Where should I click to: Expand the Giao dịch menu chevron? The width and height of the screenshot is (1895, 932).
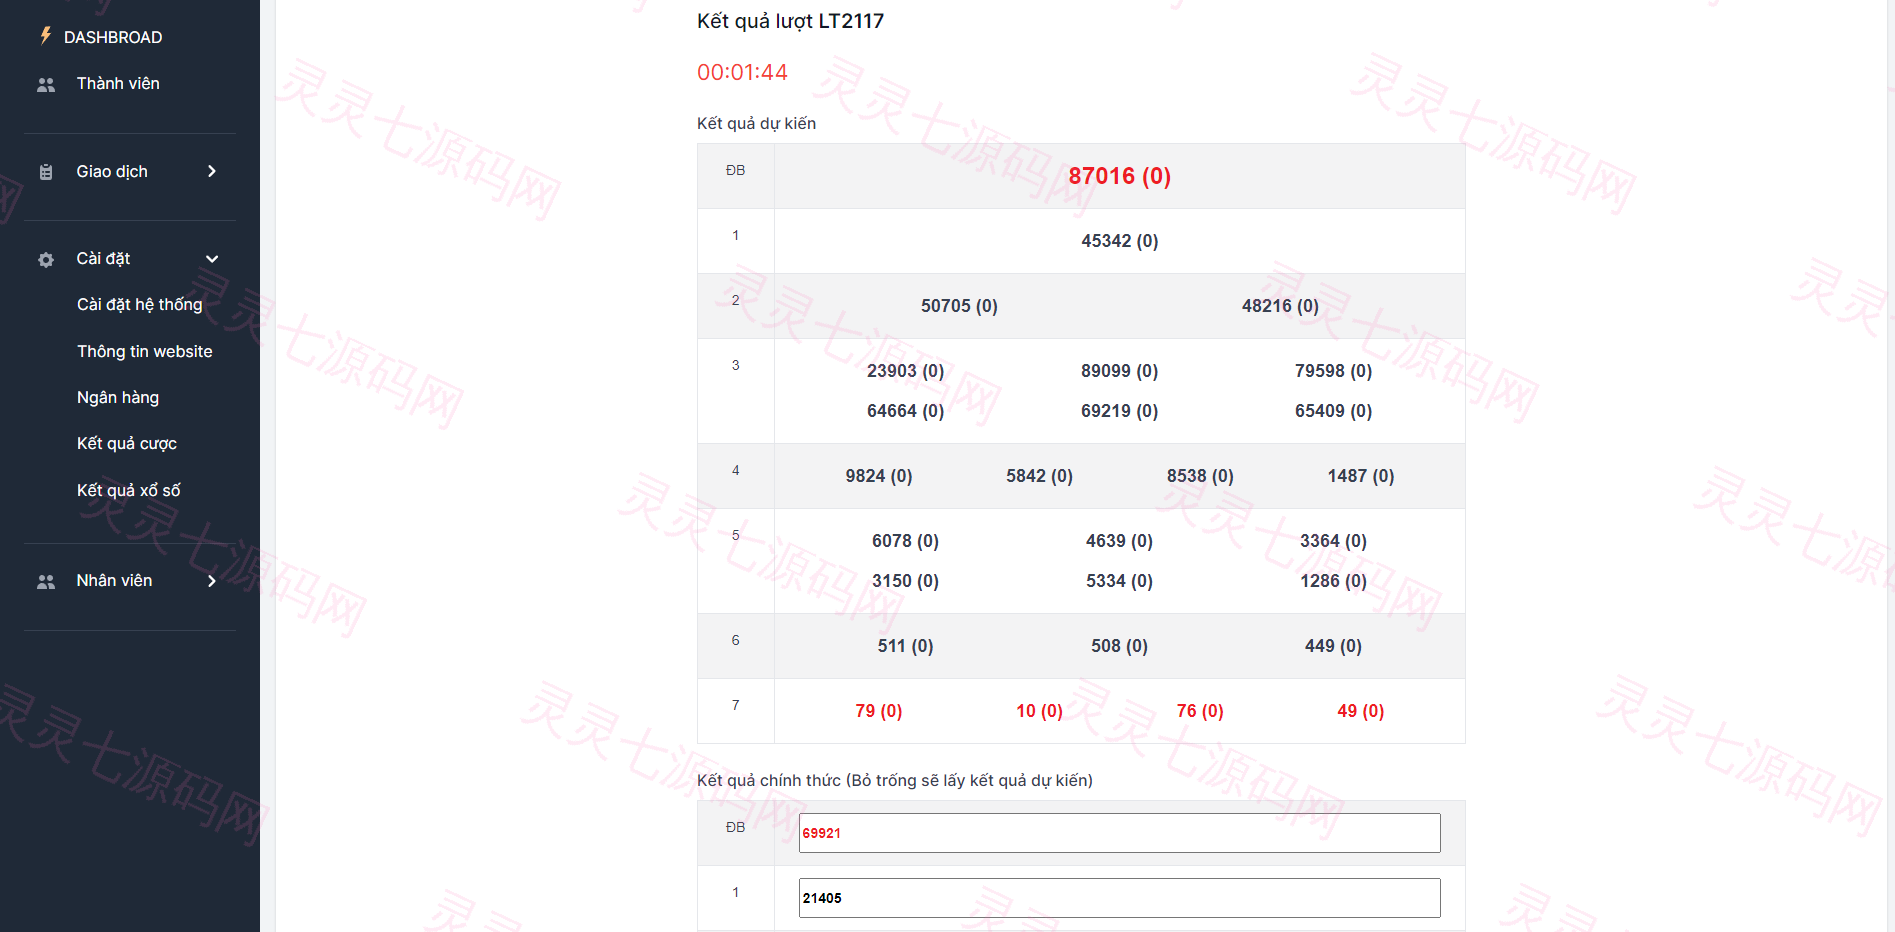point(212,171)
